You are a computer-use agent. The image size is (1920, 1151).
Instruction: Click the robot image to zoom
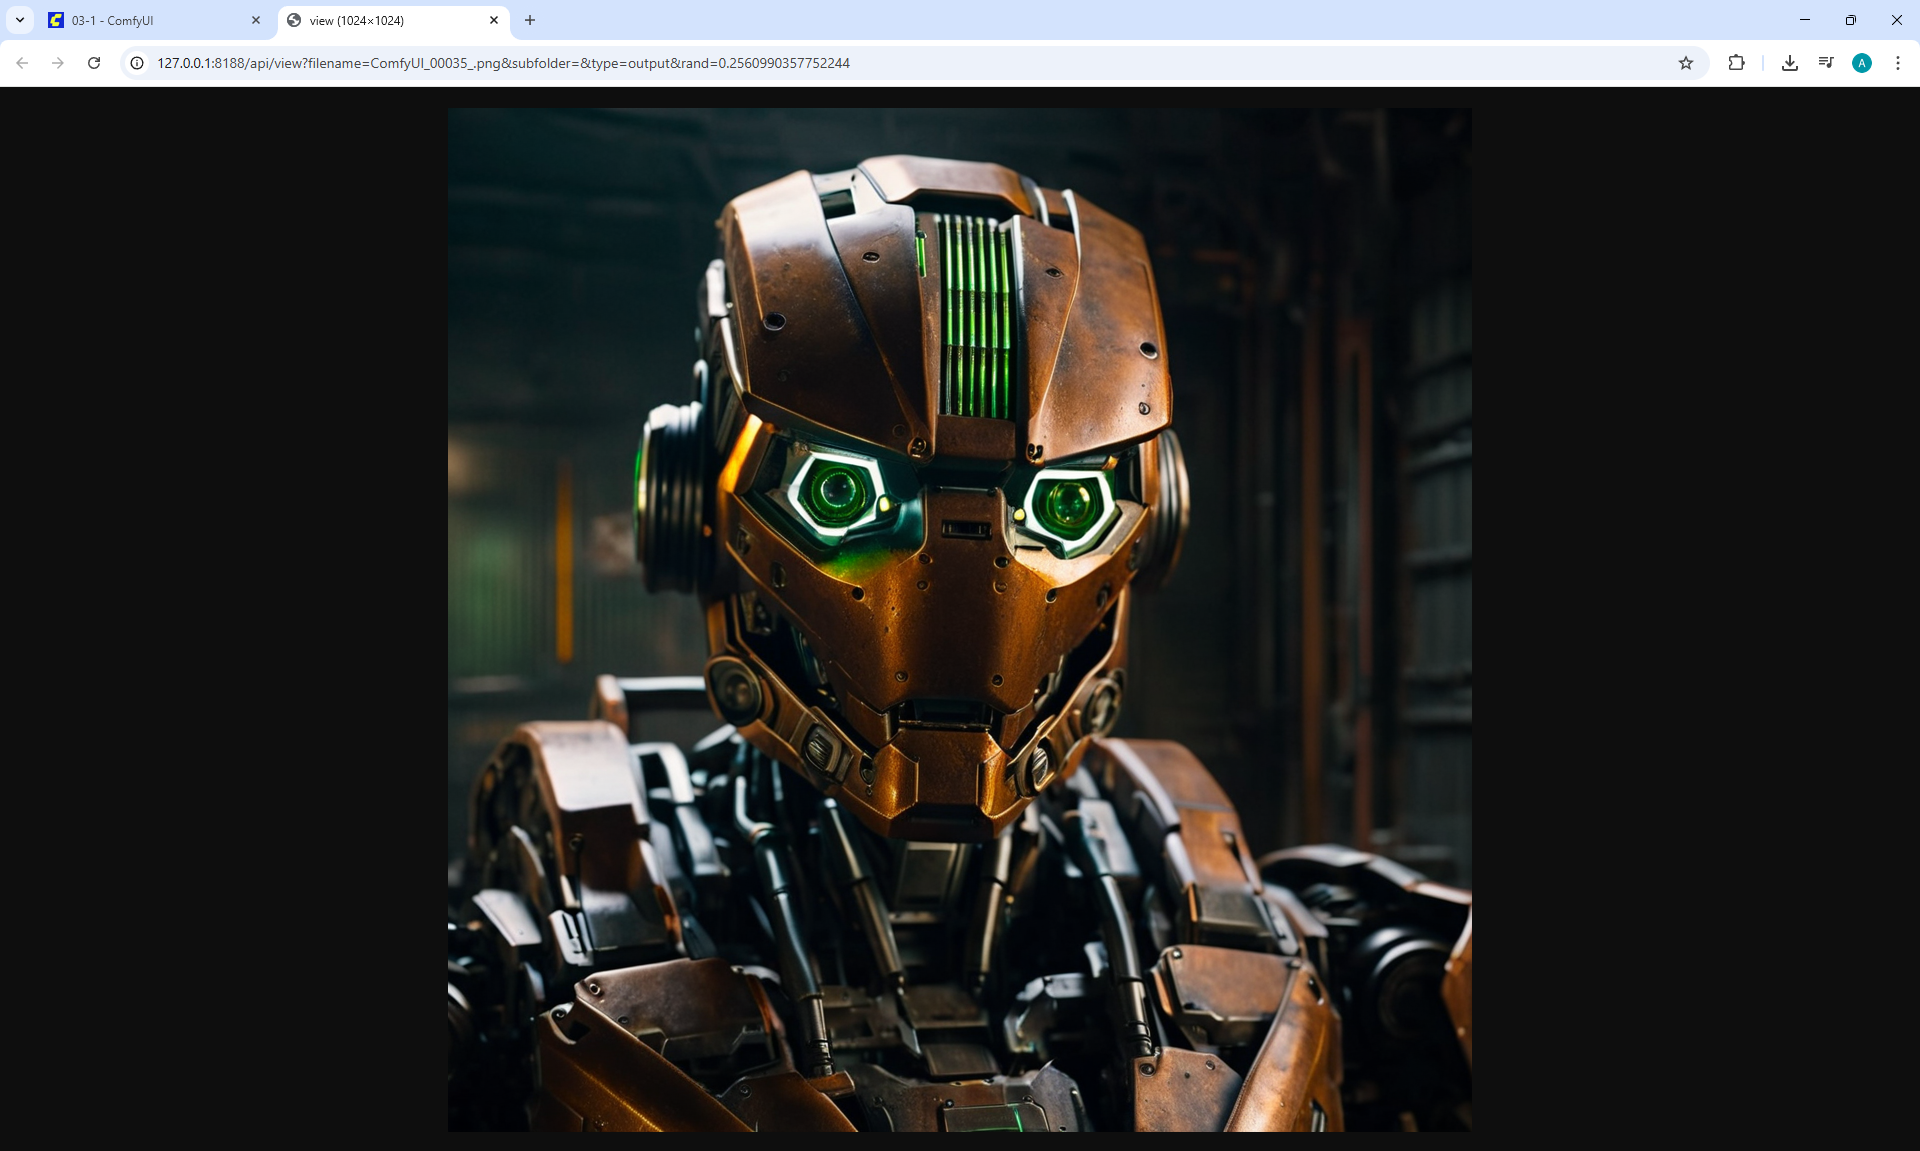click(x=959, y=619)
